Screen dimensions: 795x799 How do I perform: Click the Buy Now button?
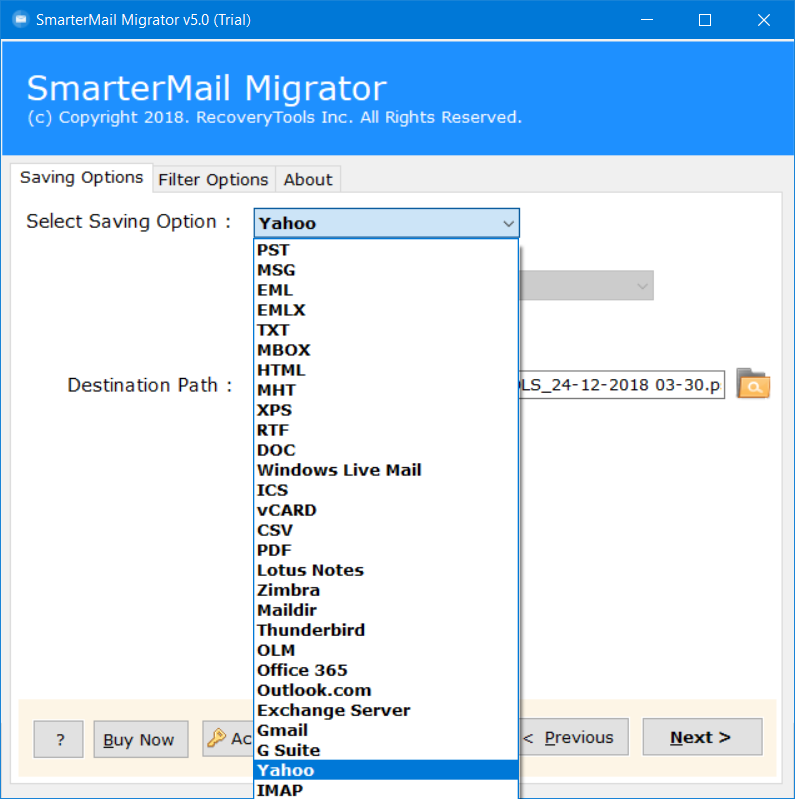(x=141, y=739)
